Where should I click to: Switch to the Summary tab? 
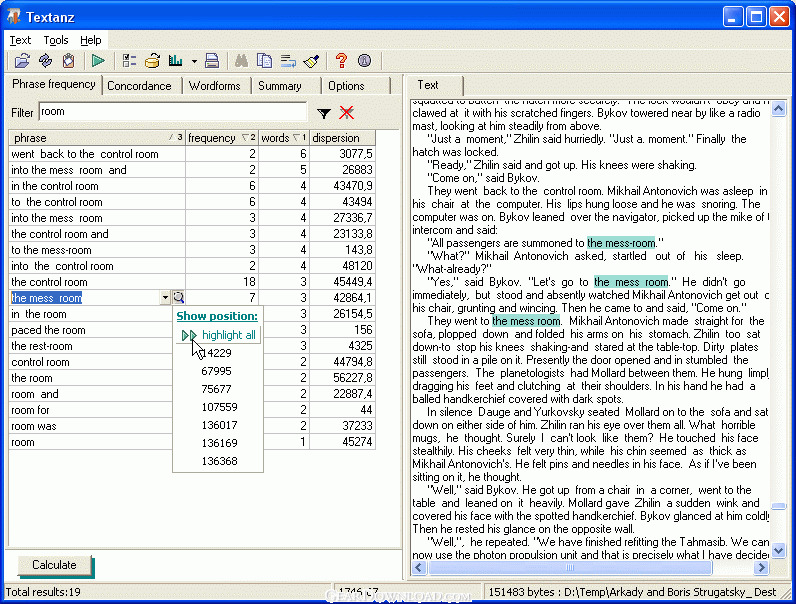tap(280, 86)
